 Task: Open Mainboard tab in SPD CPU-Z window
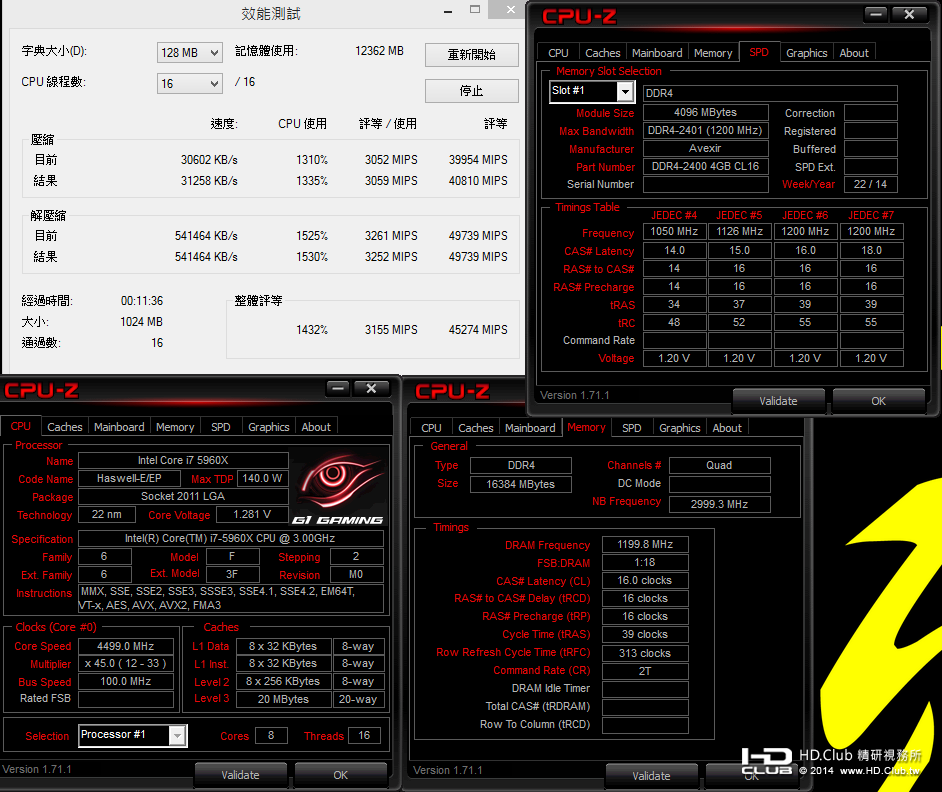click(657, 53)
